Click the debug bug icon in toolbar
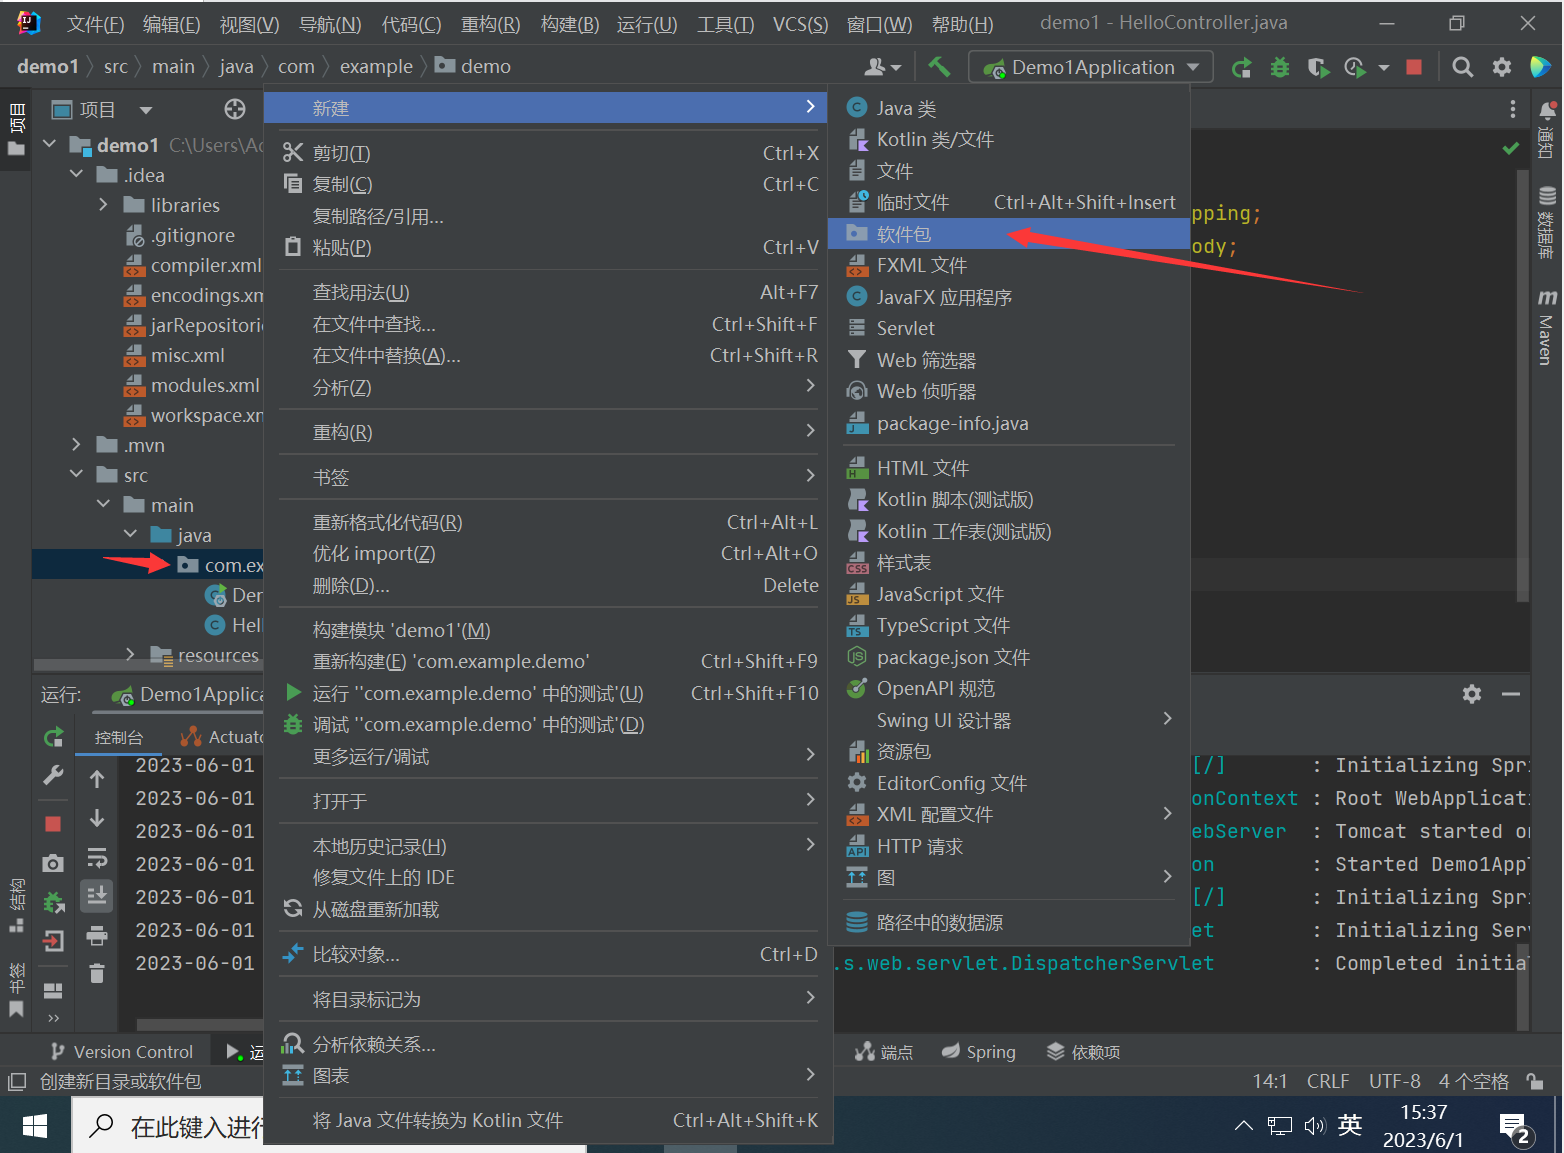Image resolution: width=1564 pixels, height=1153 pixels. point(1279,67)
